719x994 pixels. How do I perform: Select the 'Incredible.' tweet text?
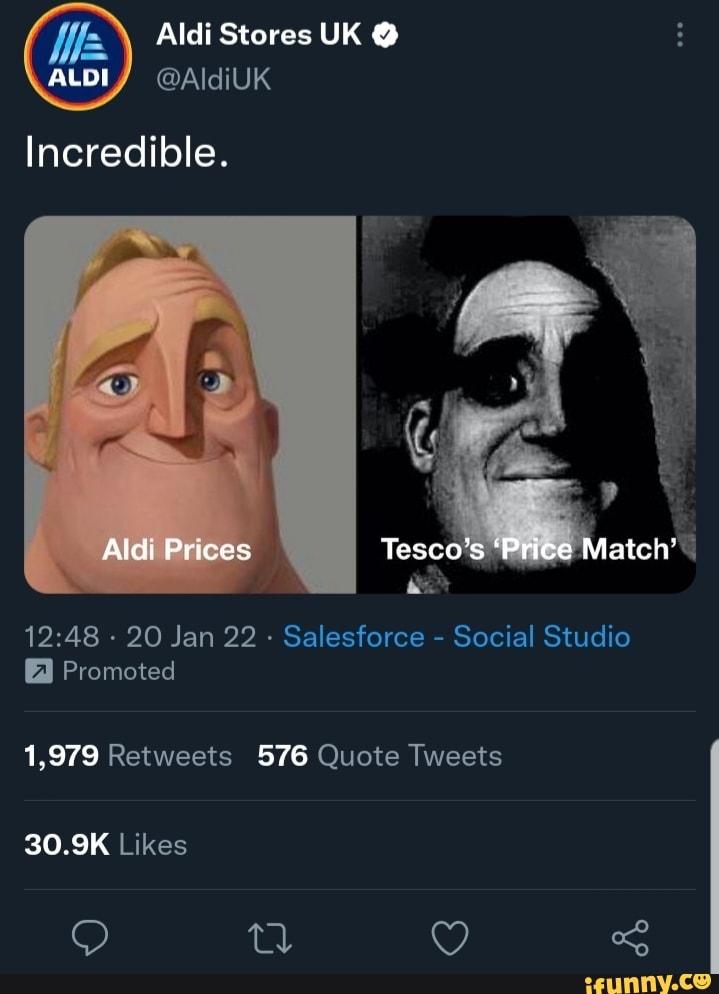(x=126, y=152)
